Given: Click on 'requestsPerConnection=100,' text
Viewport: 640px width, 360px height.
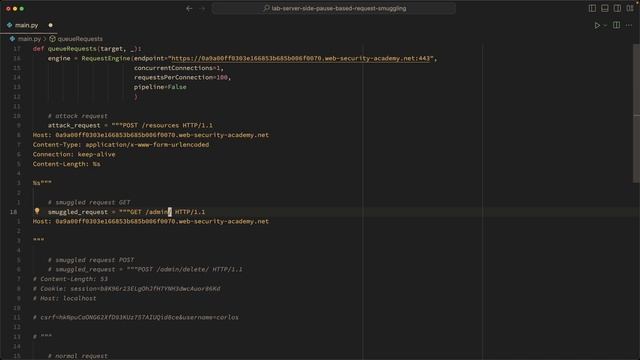Looking at the screenshot, I should click(182, 77).
